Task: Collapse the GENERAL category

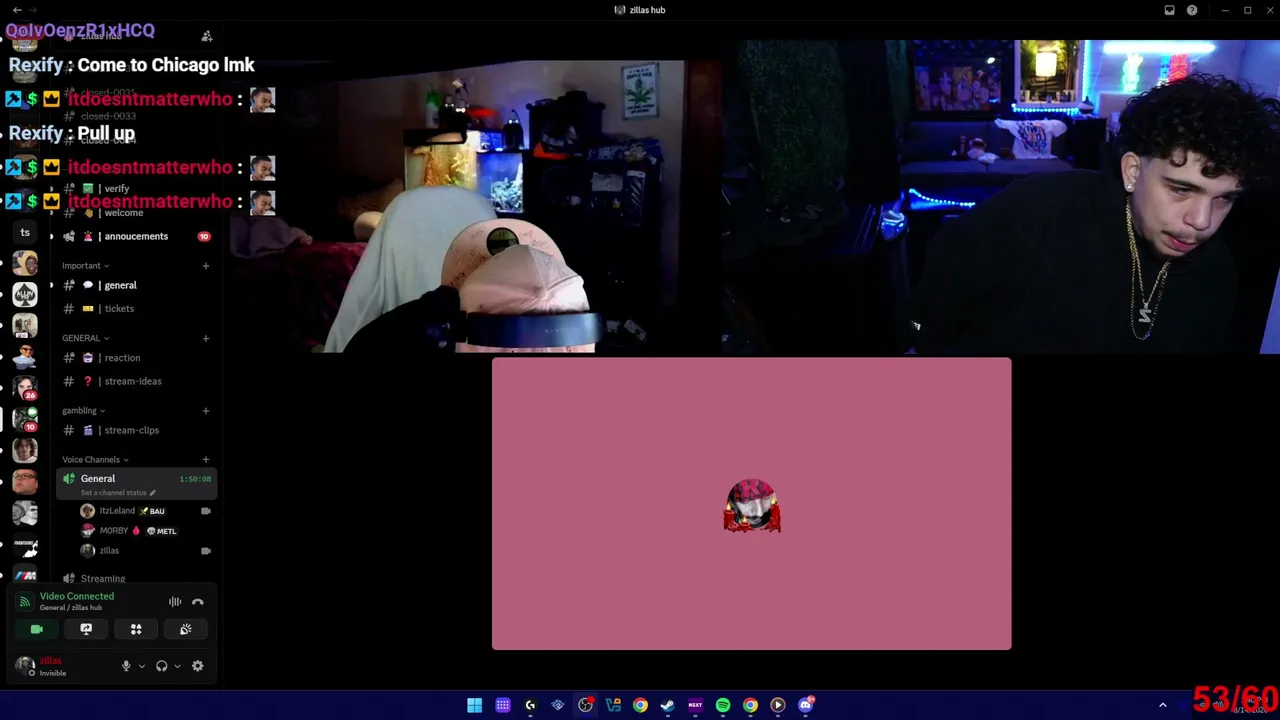Action: point(86,338)
